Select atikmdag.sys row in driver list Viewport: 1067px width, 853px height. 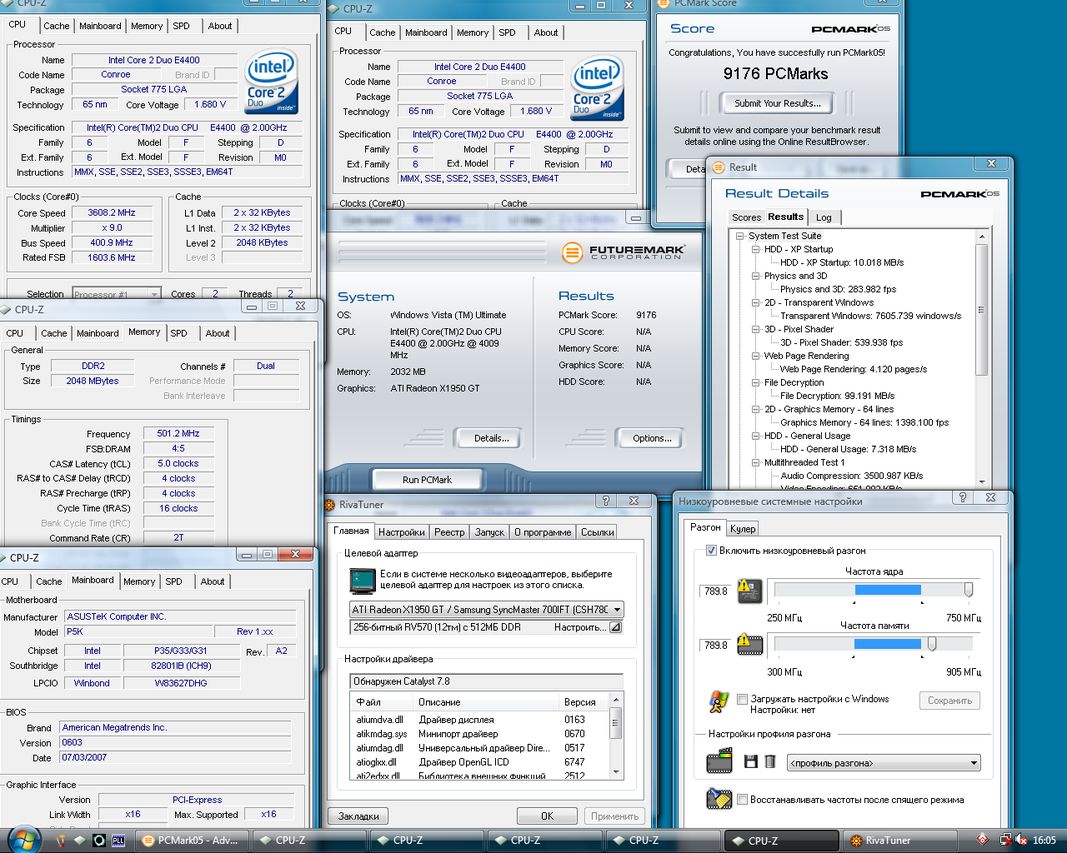click(480, 734)
